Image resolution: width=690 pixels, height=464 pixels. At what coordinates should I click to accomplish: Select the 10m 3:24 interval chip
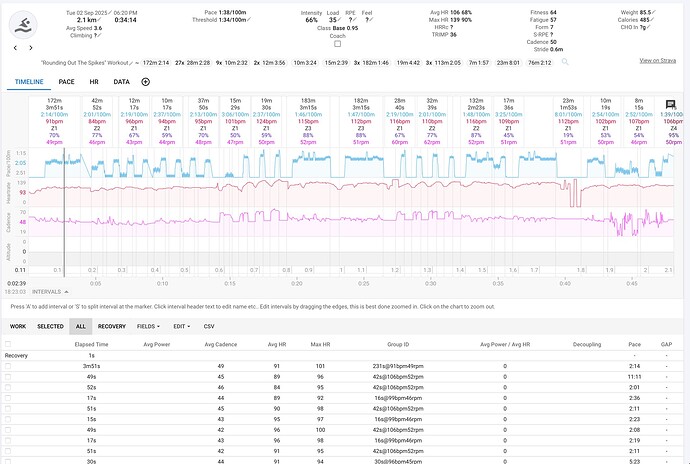pyautogui.click(x=305, y=63)
